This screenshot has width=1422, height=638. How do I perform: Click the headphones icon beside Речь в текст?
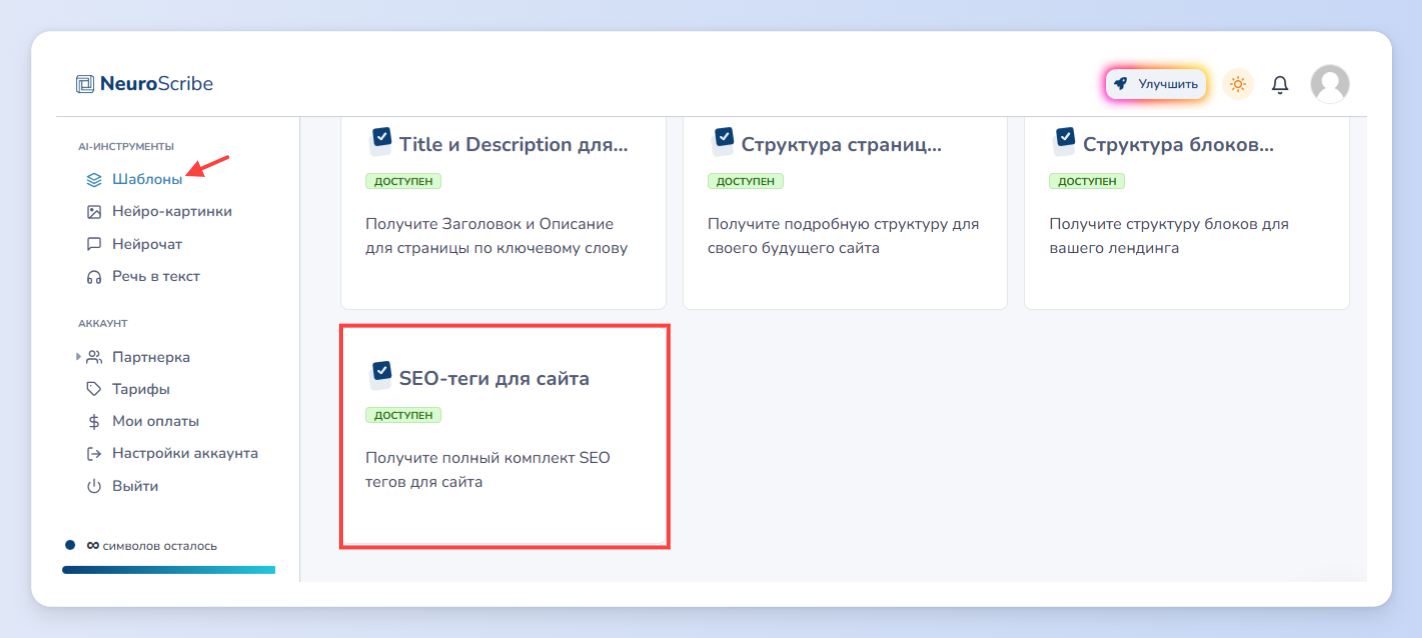pos(94,276)
